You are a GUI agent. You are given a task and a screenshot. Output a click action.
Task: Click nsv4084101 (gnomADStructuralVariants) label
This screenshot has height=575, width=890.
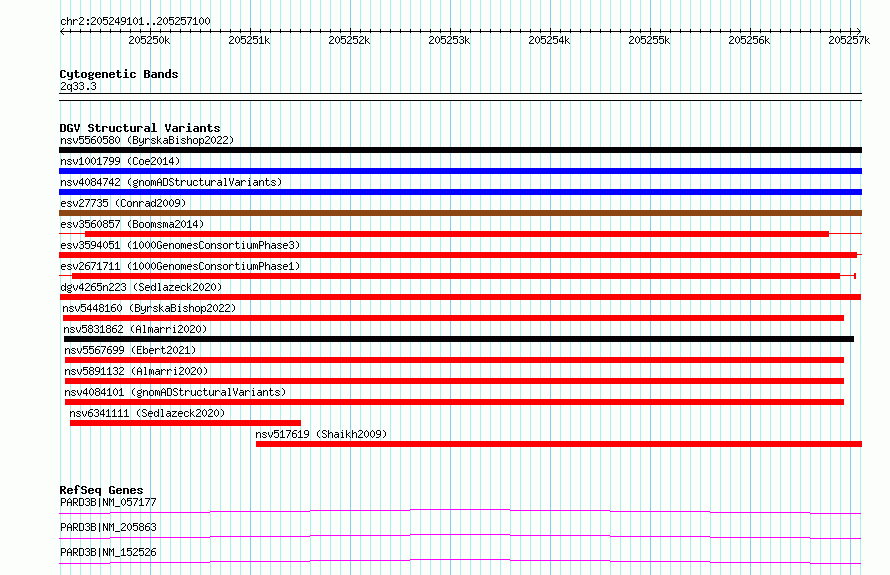click(x=175, y=392)
